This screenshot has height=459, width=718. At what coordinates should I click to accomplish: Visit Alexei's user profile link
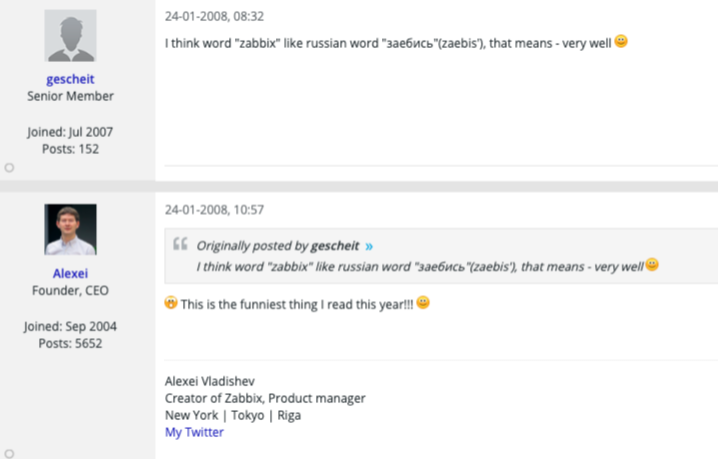(70, 273)
